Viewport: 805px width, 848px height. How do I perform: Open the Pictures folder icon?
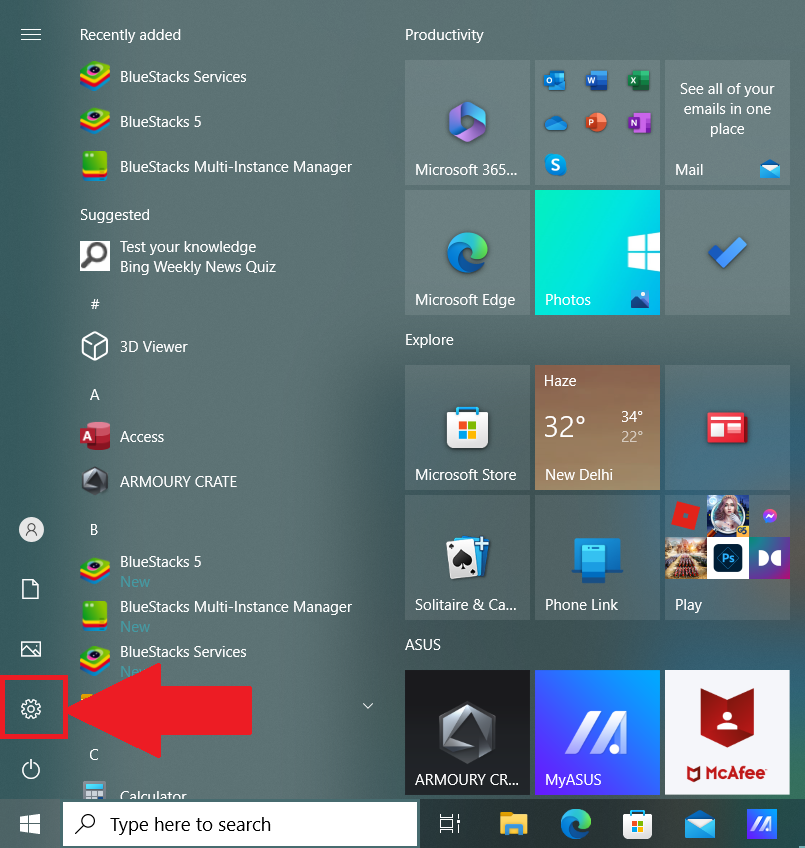point(31,649)
